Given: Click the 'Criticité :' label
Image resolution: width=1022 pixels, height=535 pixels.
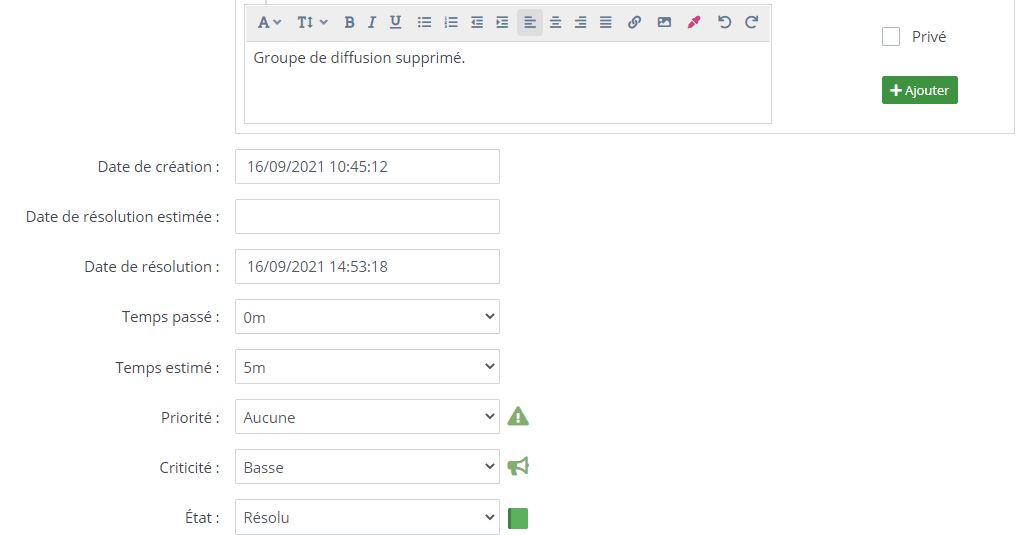Looking at the screenshot, I should coord(190,467).
